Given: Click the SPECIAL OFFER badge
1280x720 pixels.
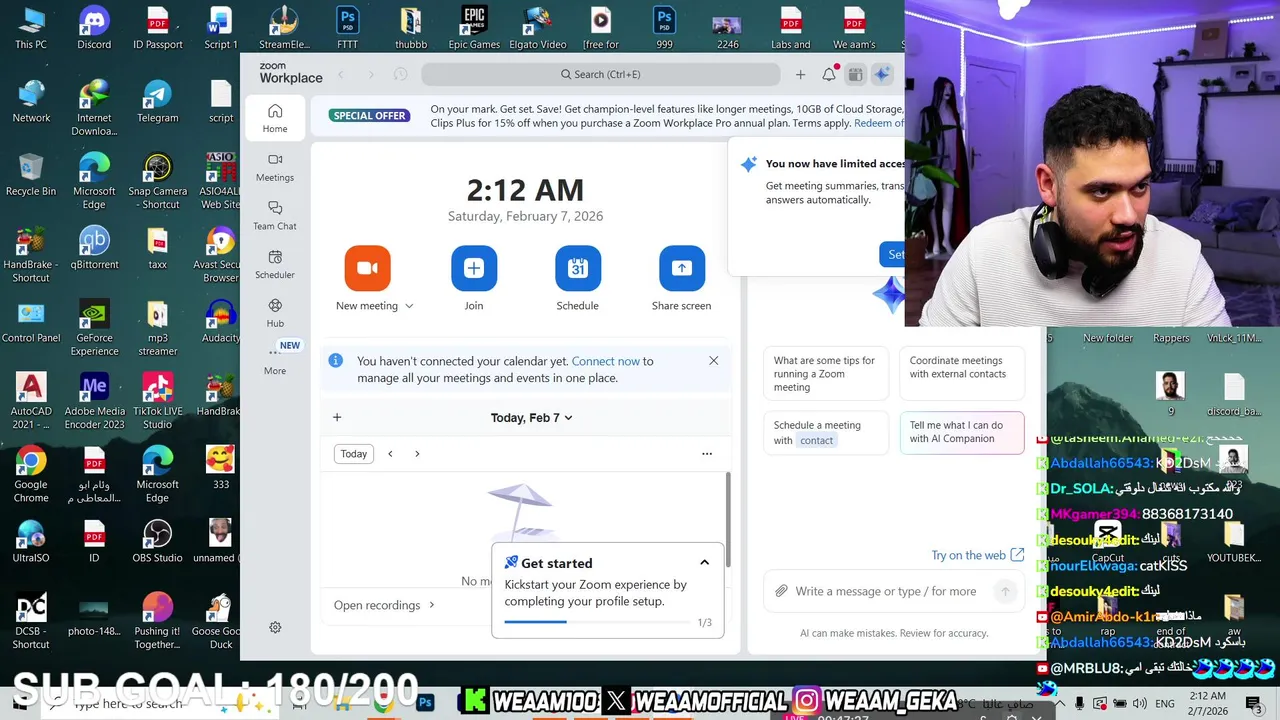Looking at the screenshot, I should tap(369, 116).
